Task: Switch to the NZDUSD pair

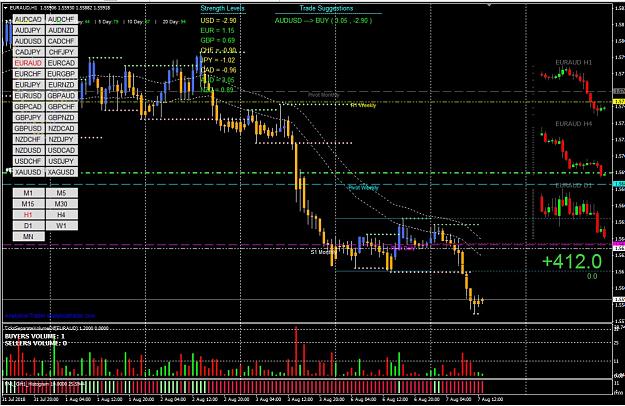Action: (28, 150)
